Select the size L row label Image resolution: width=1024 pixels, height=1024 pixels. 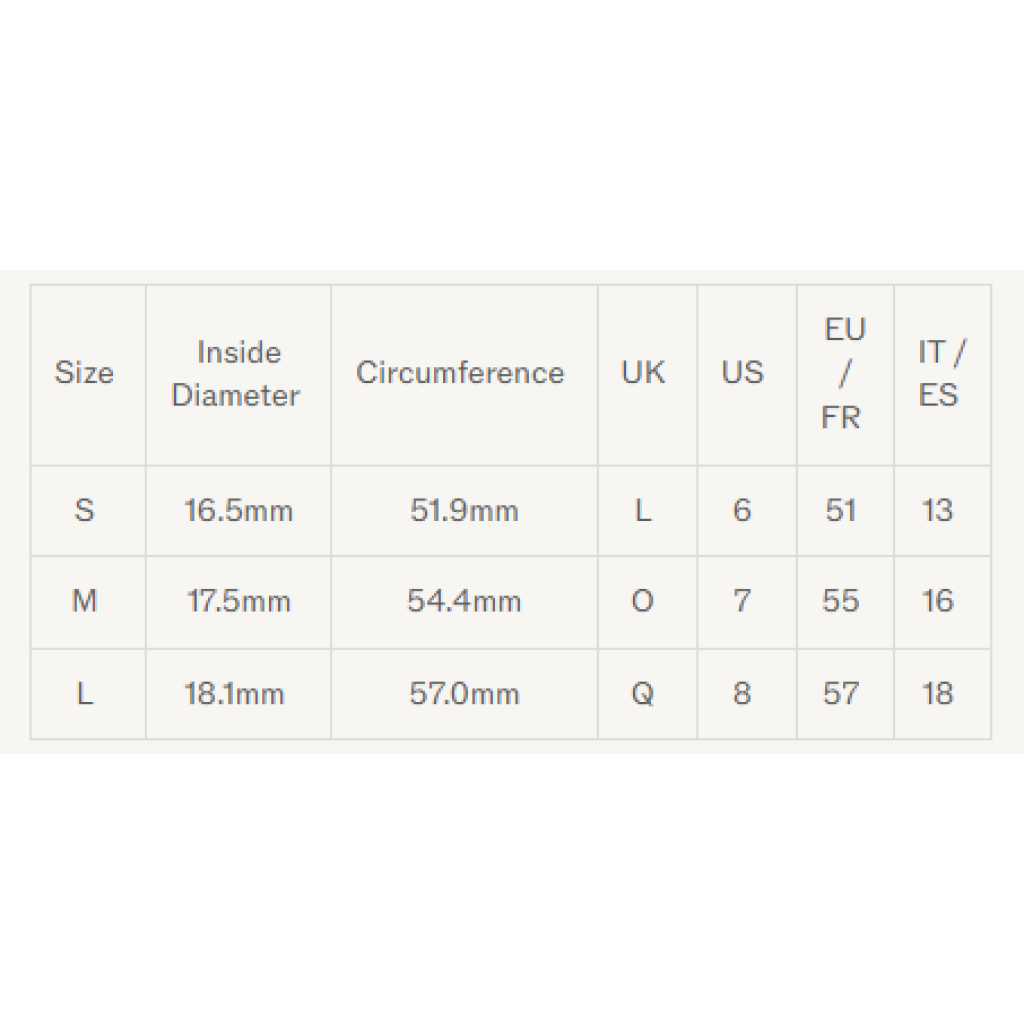pyautogui.click(x=84, y=694)
